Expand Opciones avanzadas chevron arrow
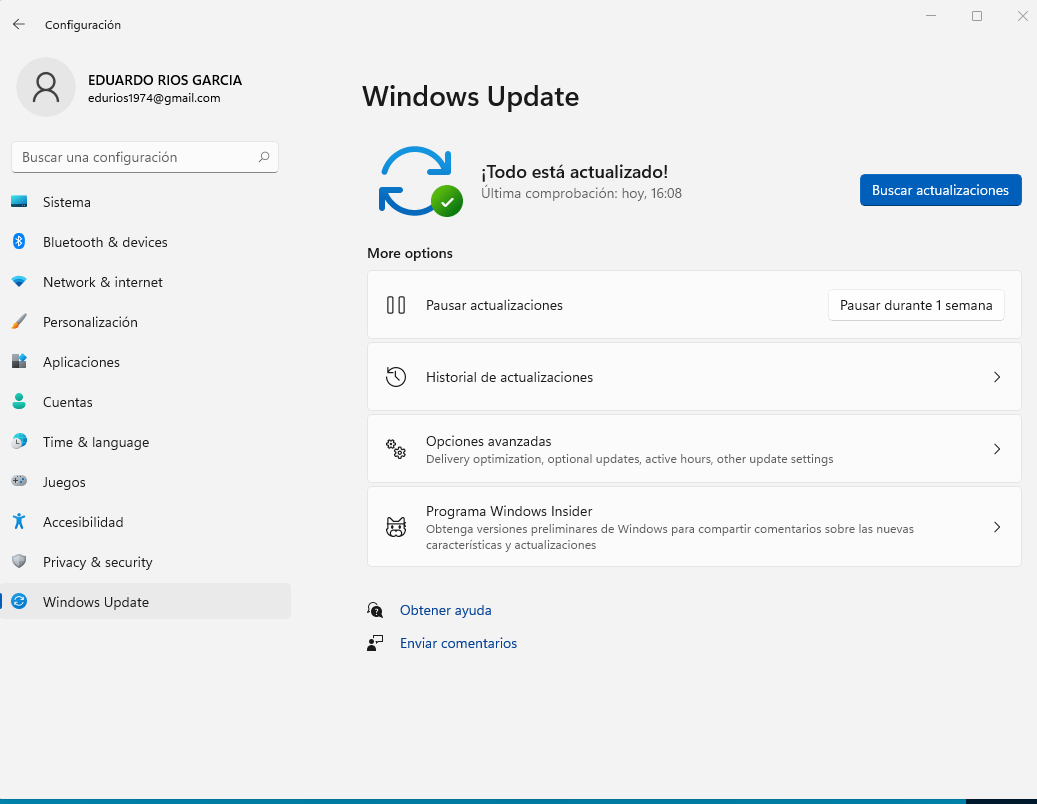The width and height of the screenshot is (1037, 804). coord(996,449)
